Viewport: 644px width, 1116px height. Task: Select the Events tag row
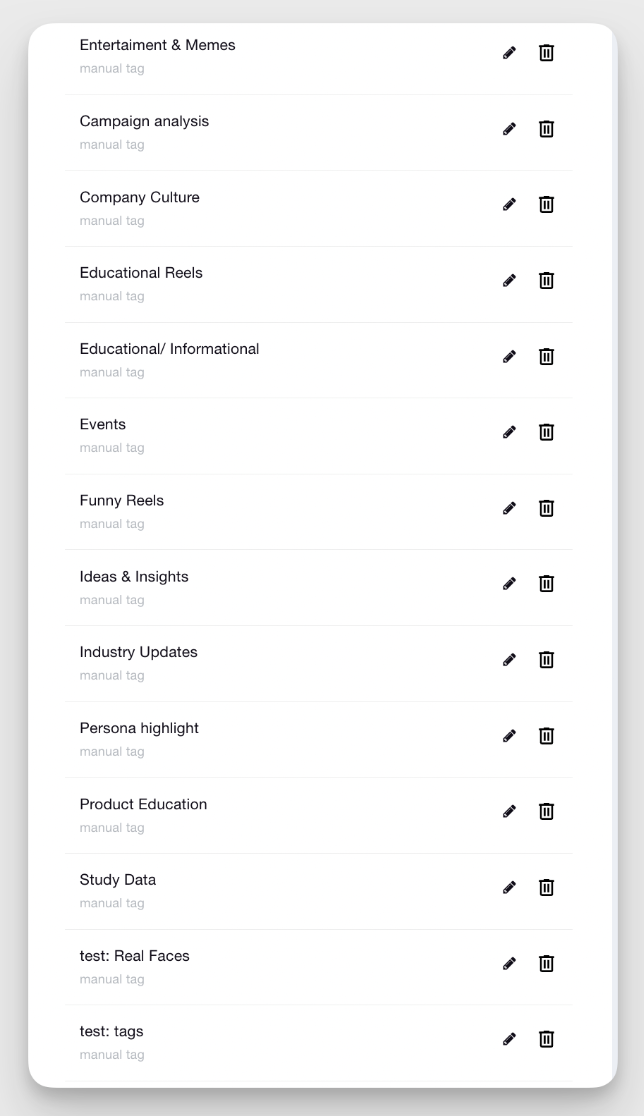[x=319, y=436]
